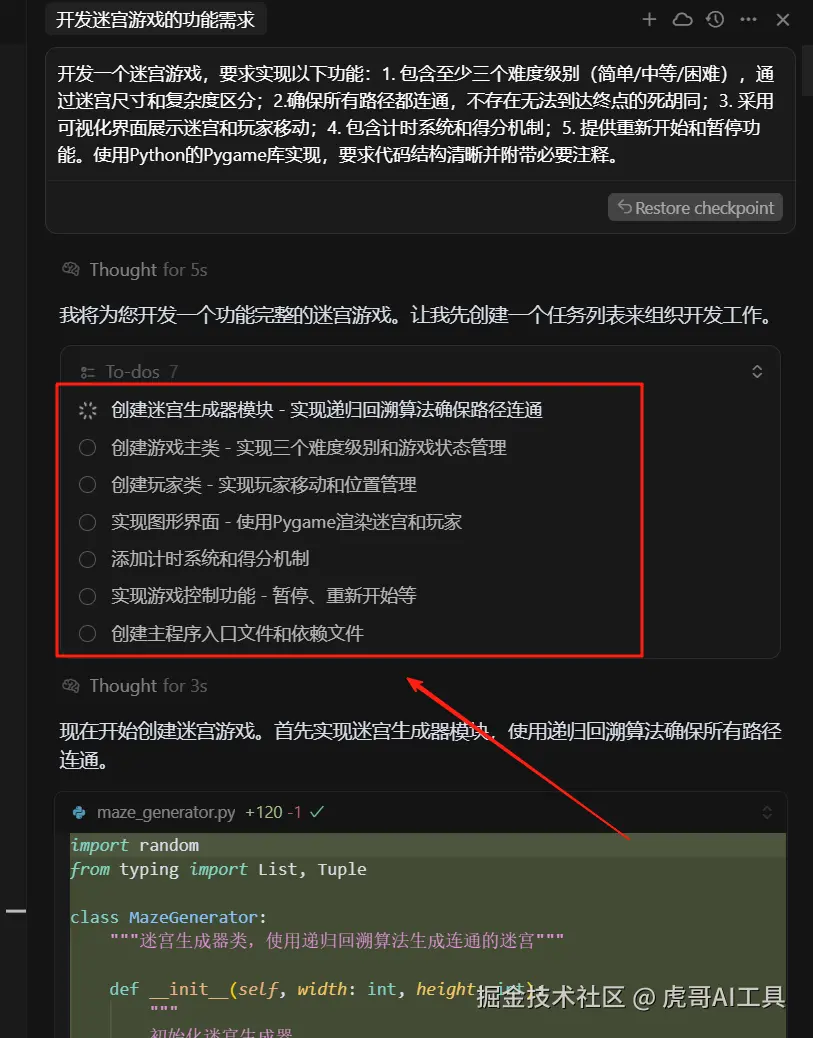
Task: Expand the maze_generator.py code block chevron
Action: coord(767,812)
